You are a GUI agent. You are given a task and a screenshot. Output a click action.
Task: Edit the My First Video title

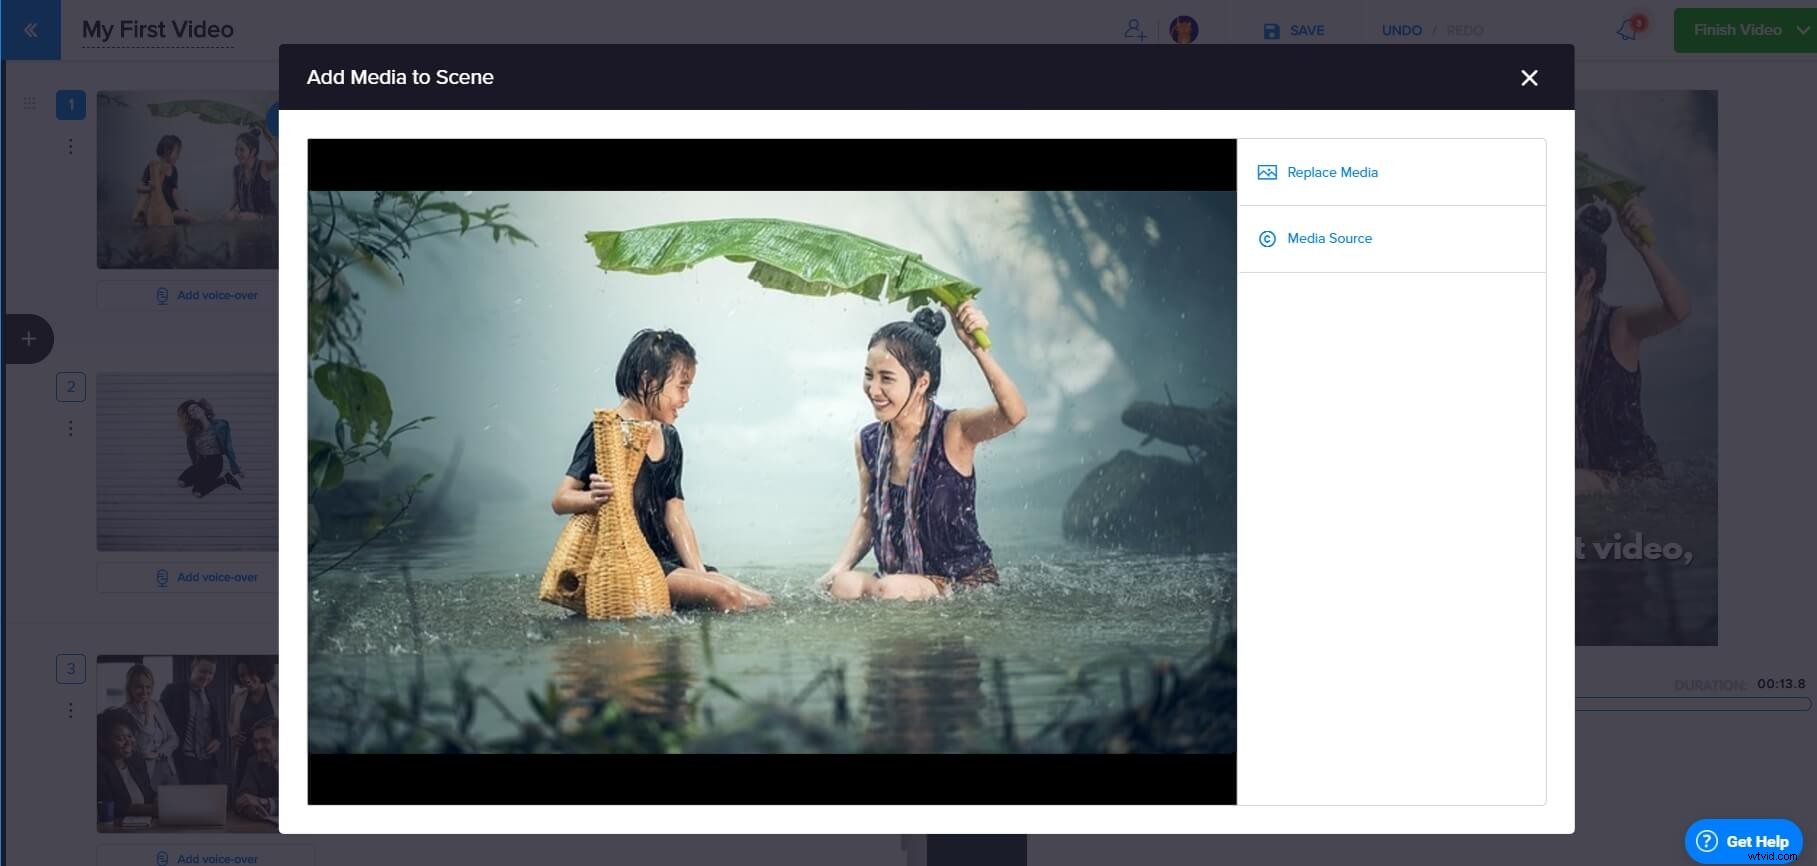click(158, 30)
